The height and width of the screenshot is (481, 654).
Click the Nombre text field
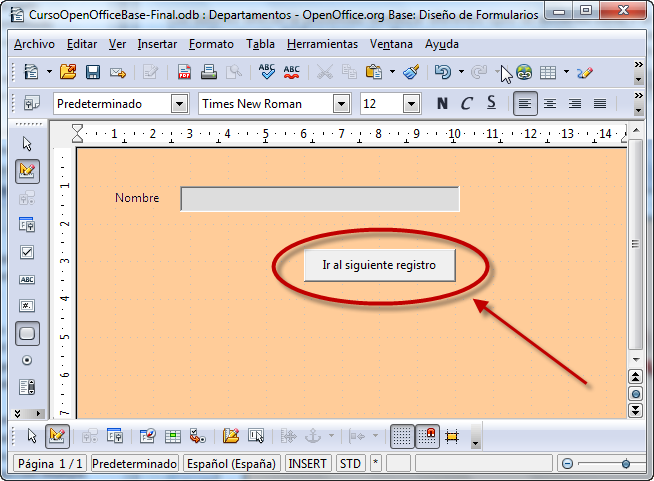tap(320, 199)
